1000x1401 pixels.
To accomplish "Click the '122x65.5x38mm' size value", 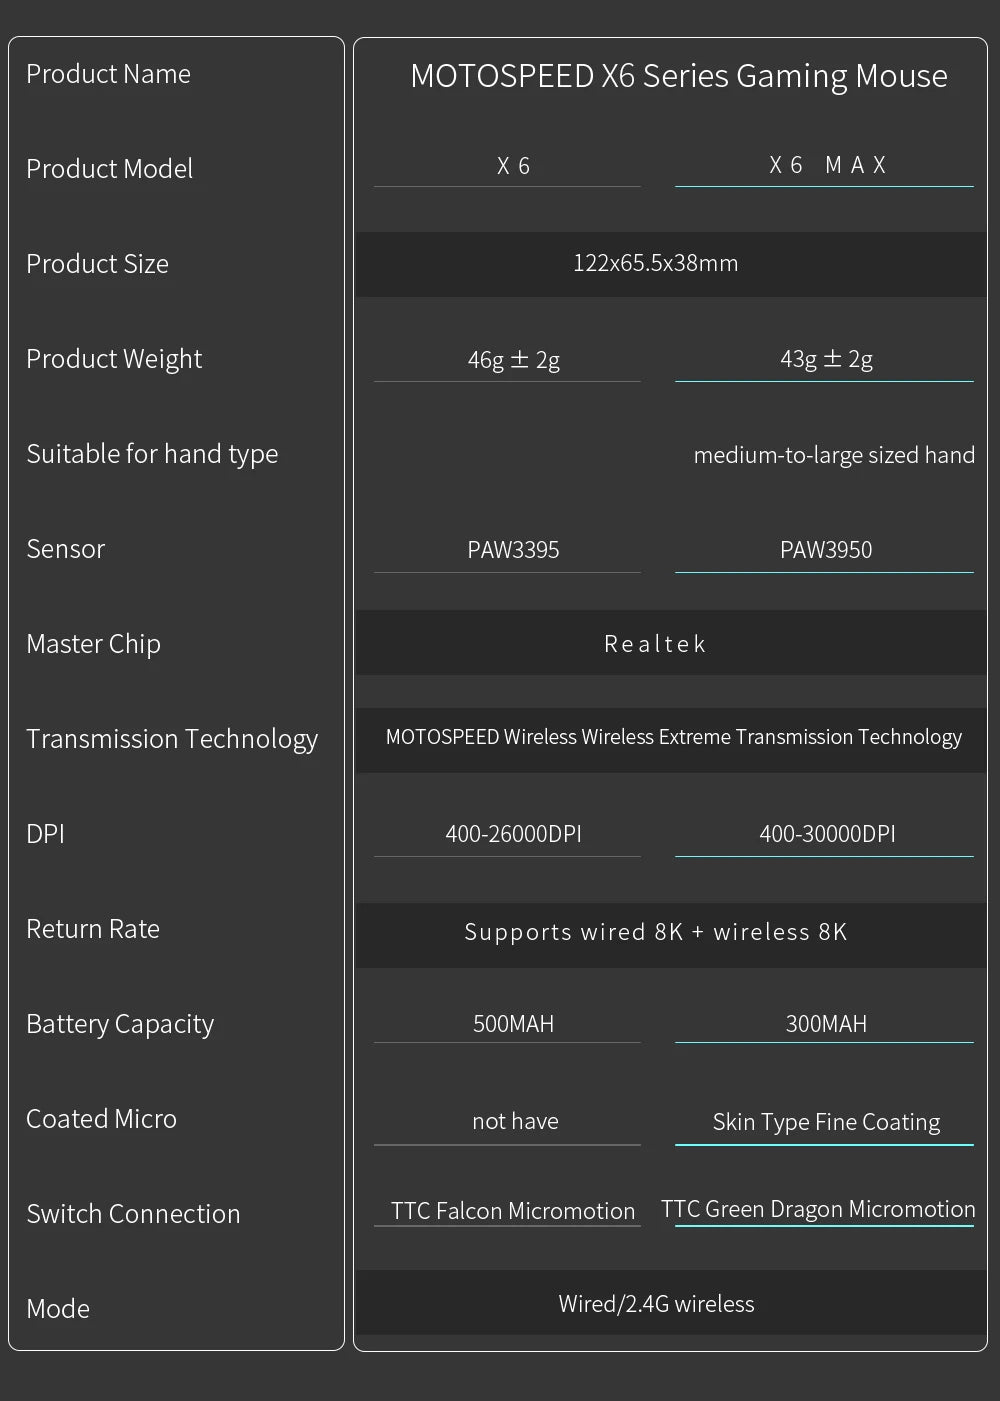I will coord(655,263).
